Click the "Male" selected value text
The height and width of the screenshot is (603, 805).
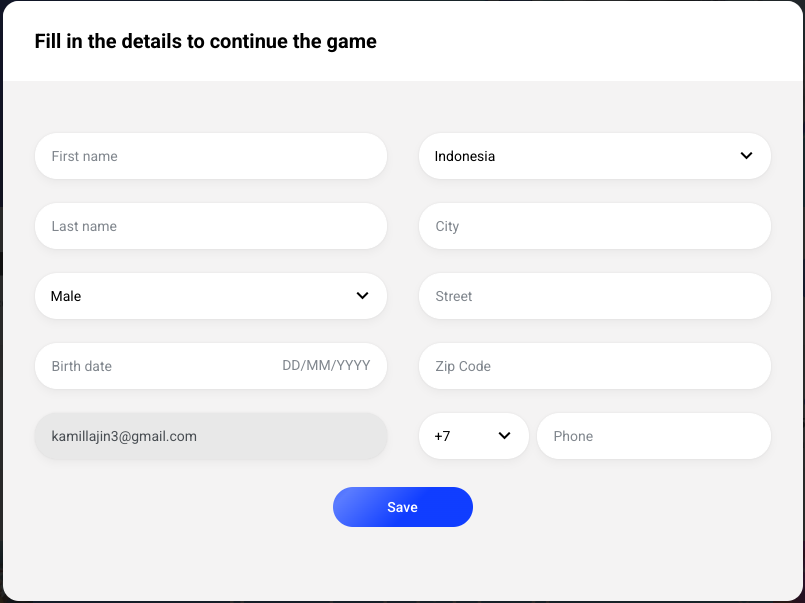66,296
